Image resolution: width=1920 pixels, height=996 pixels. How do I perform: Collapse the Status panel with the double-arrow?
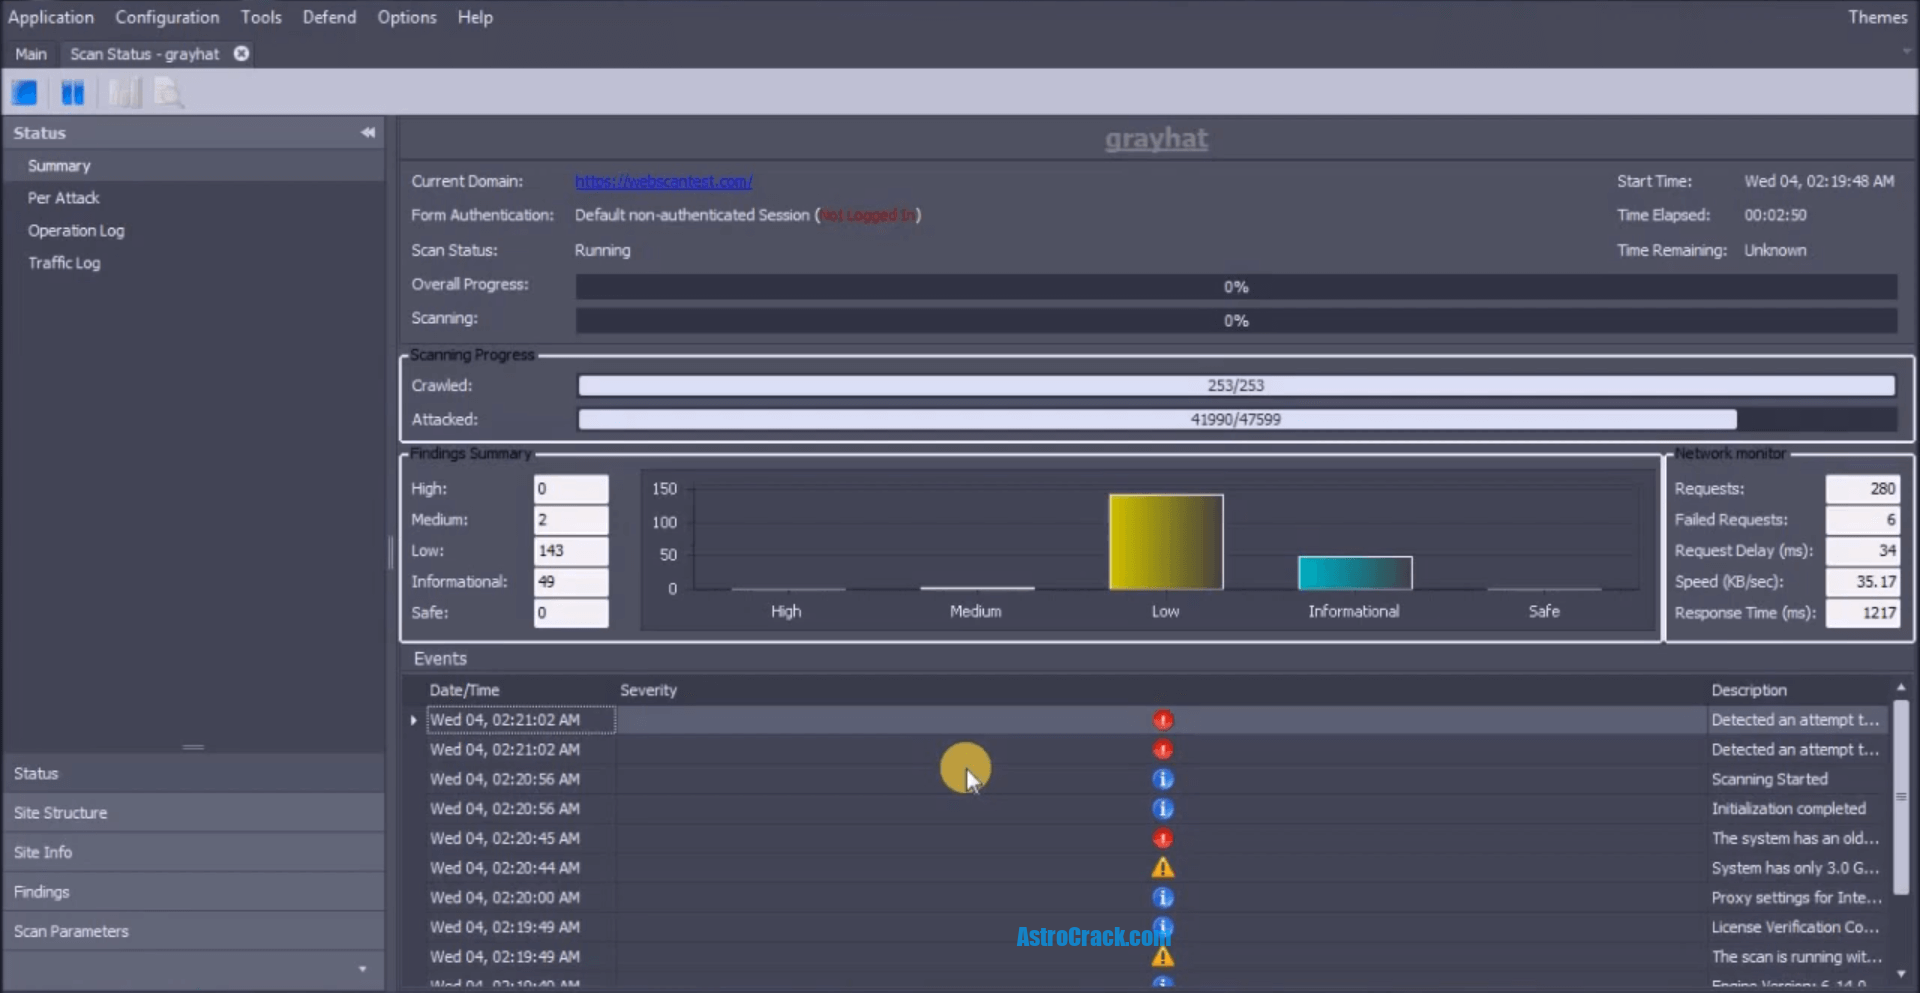[x=368, y=132]
